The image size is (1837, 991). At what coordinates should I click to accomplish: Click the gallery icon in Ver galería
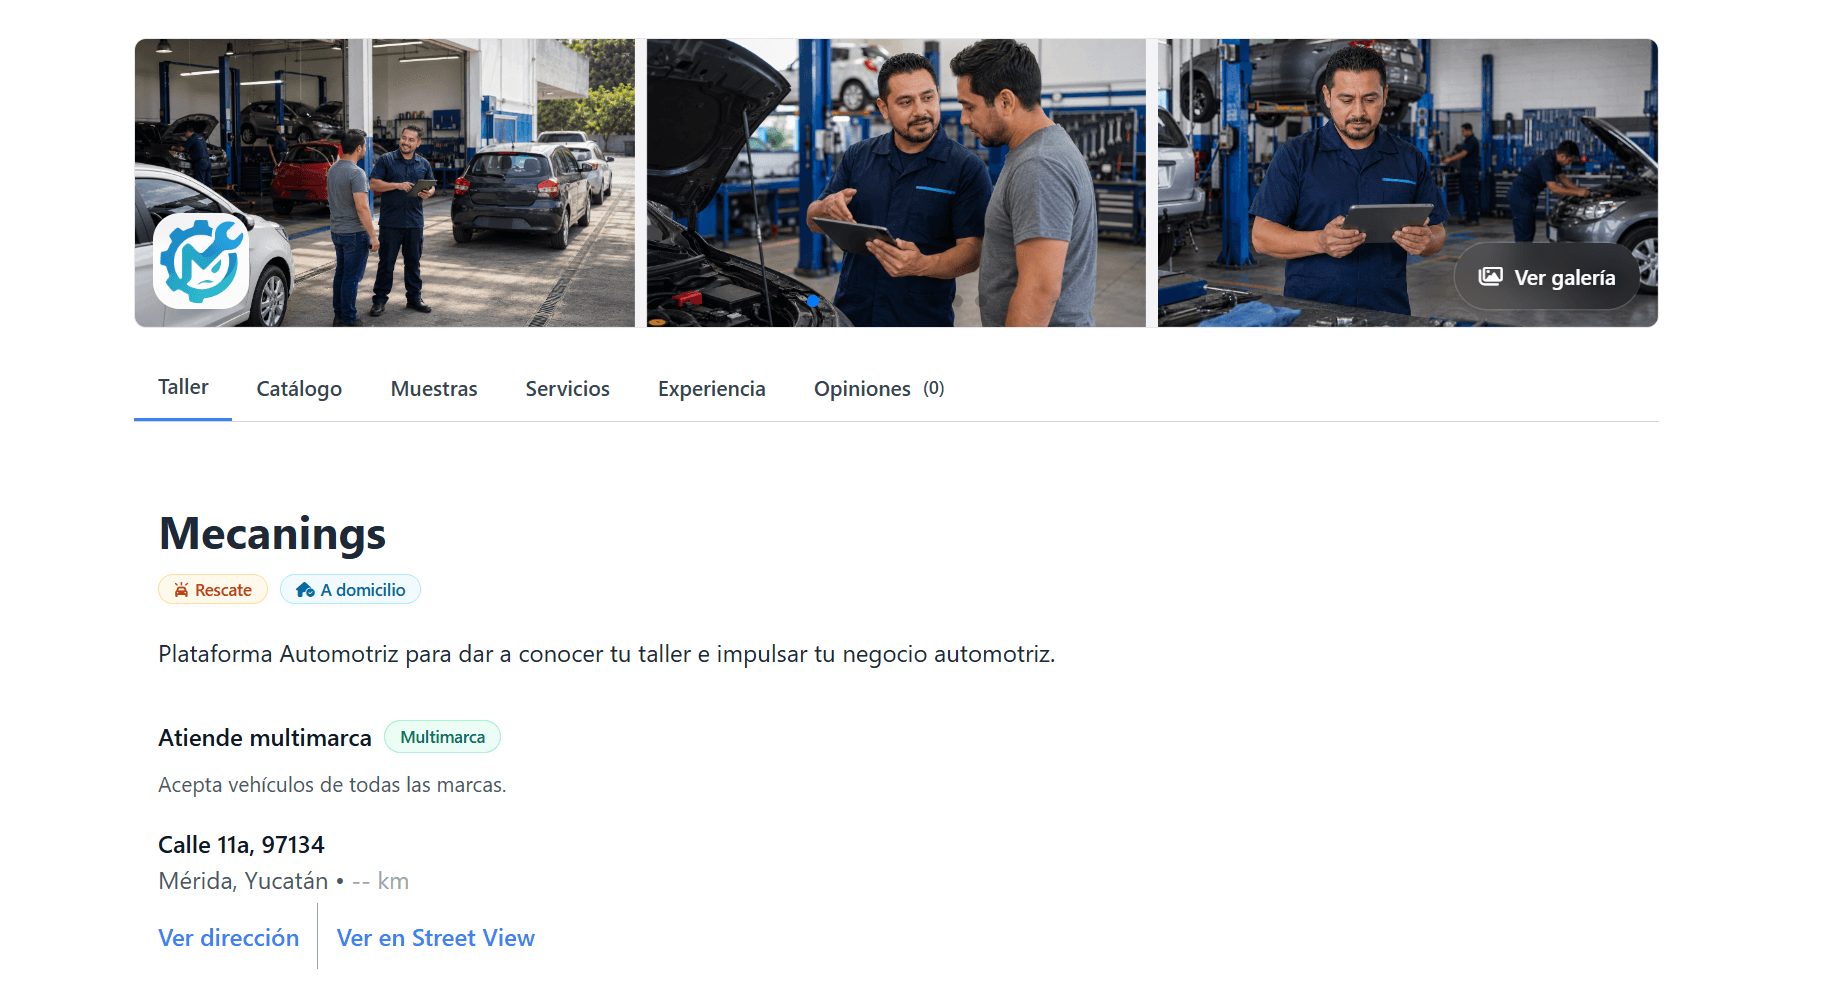1490,277
